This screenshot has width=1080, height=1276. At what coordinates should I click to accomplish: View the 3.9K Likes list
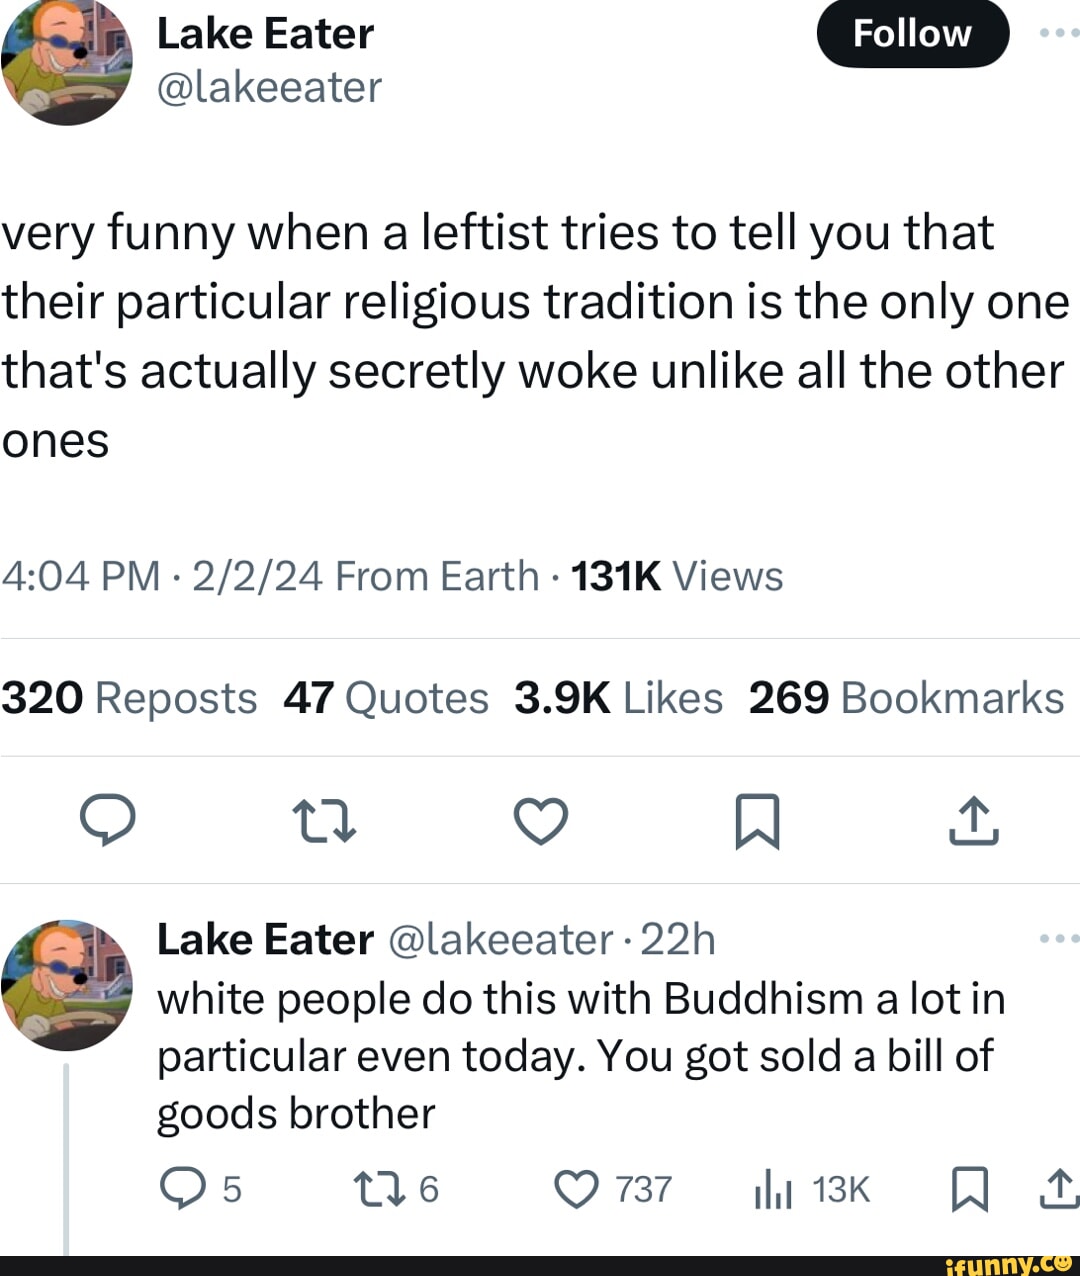(618, 698)
